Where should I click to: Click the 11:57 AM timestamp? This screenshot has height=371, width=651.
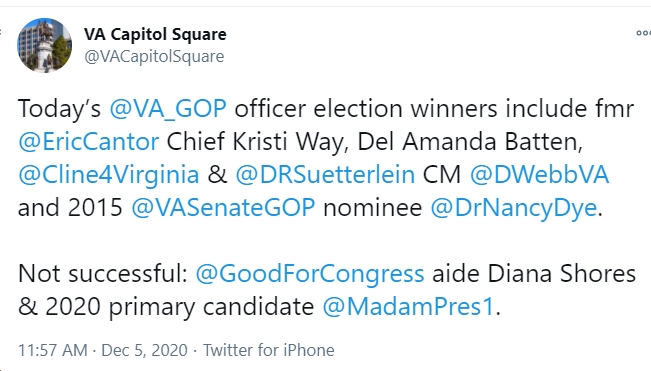point(53,350)
